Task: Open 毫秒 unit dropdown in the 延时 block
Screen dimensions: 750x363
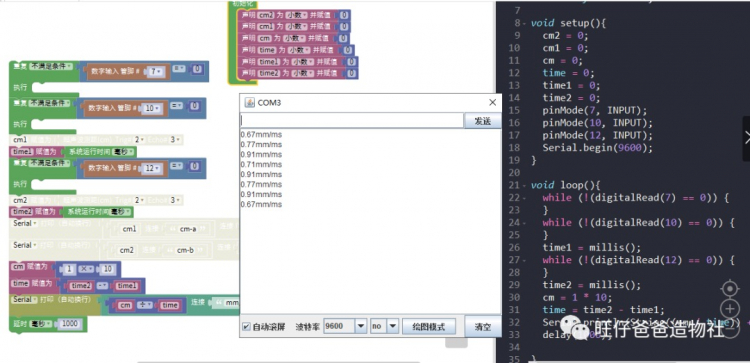Action: [x=42, y=324]
